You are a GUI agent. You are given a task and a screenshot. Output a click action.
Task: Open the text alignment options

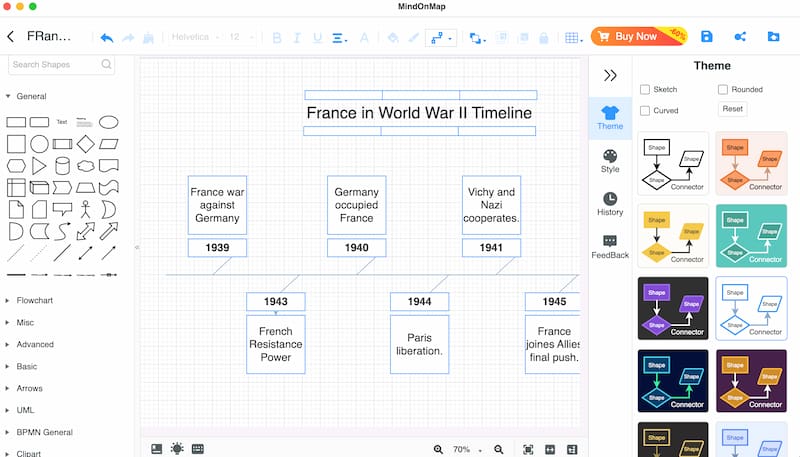339,38
